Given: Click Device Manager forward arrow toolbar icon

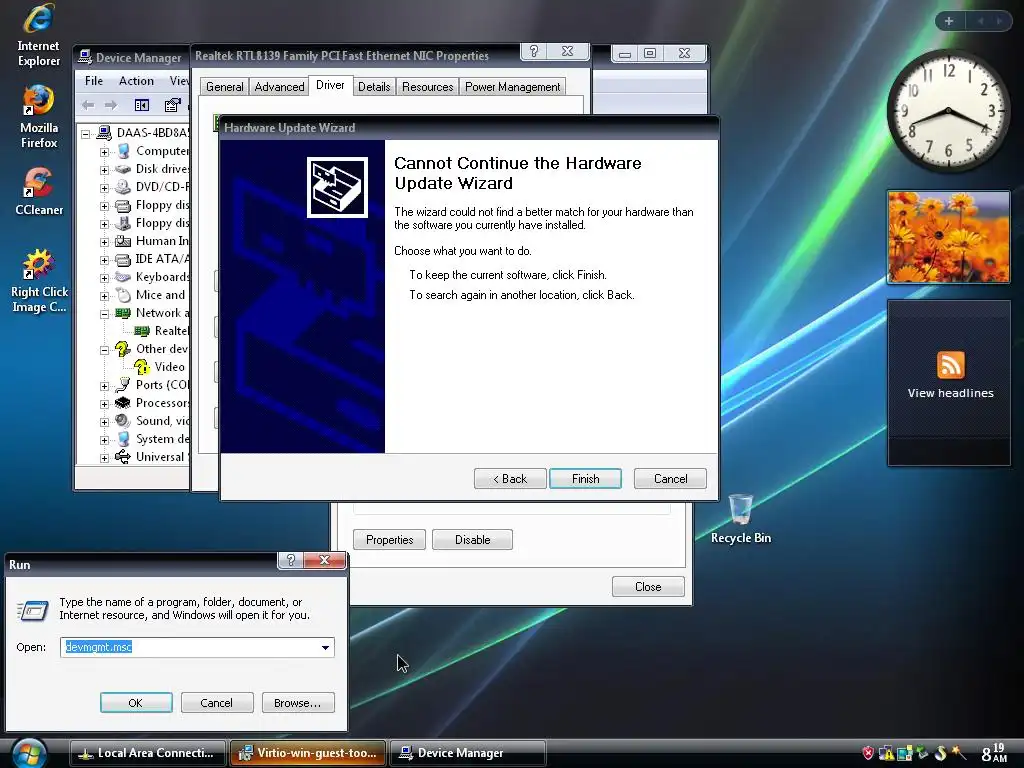Looking at the screenshot, I should click(111, 105).
